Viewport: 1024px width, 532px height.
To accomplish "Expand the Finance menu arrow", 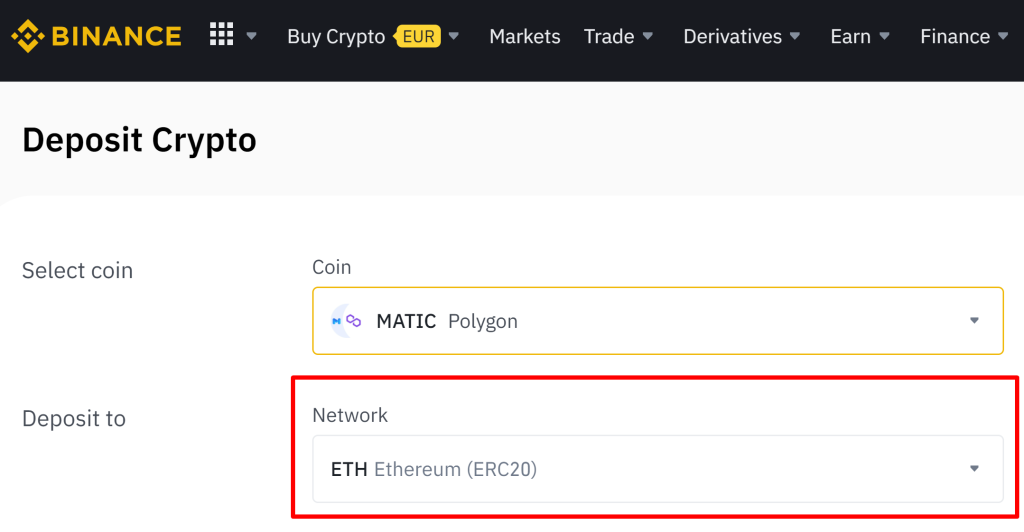I will click(x=1003, y=37).
